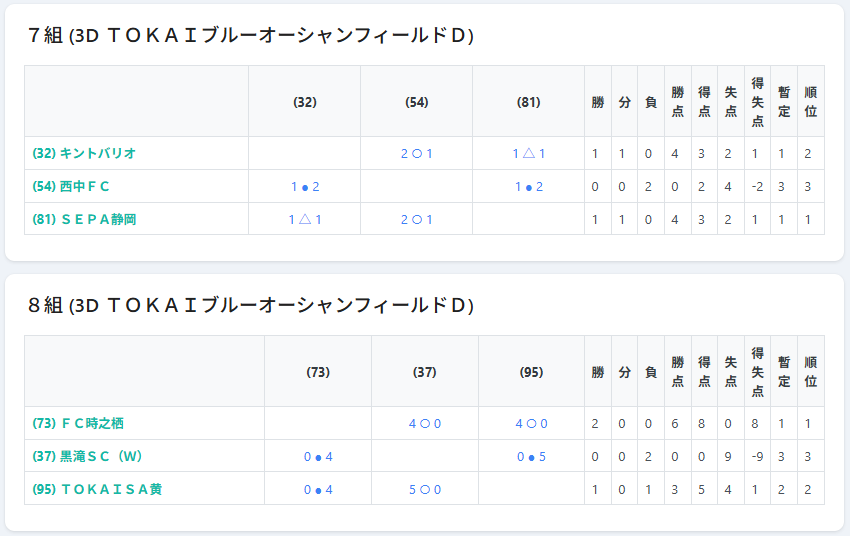Viewport: 850px width, 536px height.
Task: Click ＳＥＰＡ静岡's 1△1 score against (32)
Action: [x=305, y=220]
